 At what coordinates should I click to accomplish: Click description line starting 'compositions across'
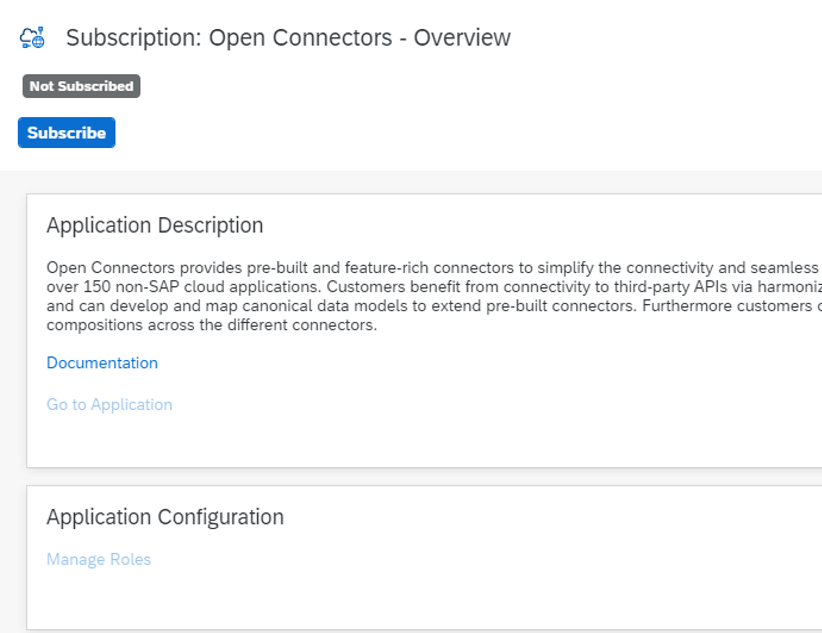[x=211, y=325]
